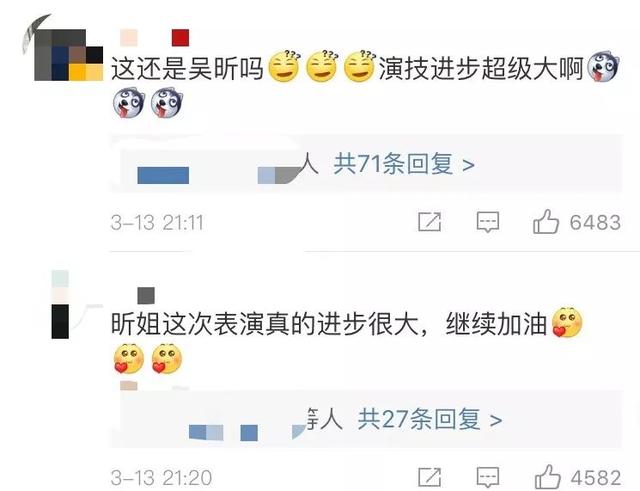Click the 3-13 21:11 timestamp
The image size is (640, 491).
point(157,223)
